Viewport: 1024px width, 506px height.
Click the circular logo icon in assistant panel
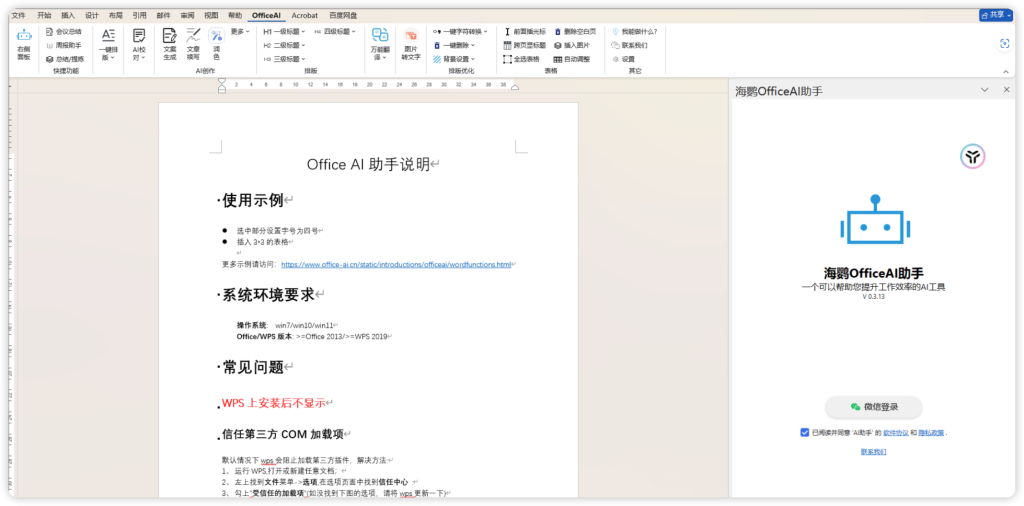(x=972, y=156)
